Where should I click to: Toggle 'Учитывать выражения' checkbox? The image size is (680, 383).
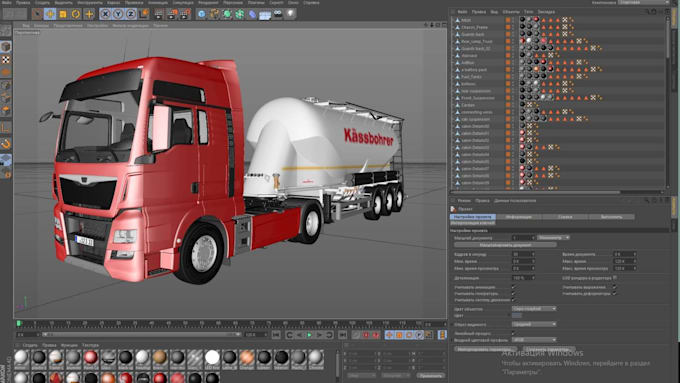click(x=615, y=287)
